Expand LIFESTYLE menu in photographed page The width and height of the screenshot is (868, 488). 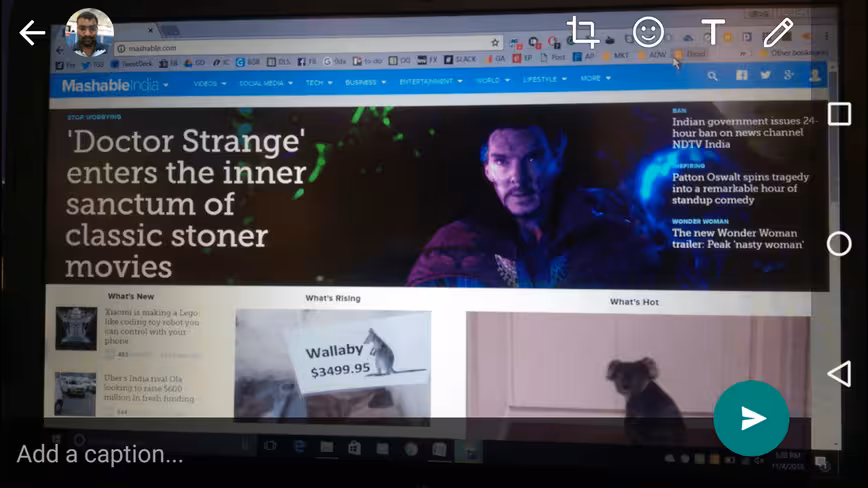tap(545, 79)
